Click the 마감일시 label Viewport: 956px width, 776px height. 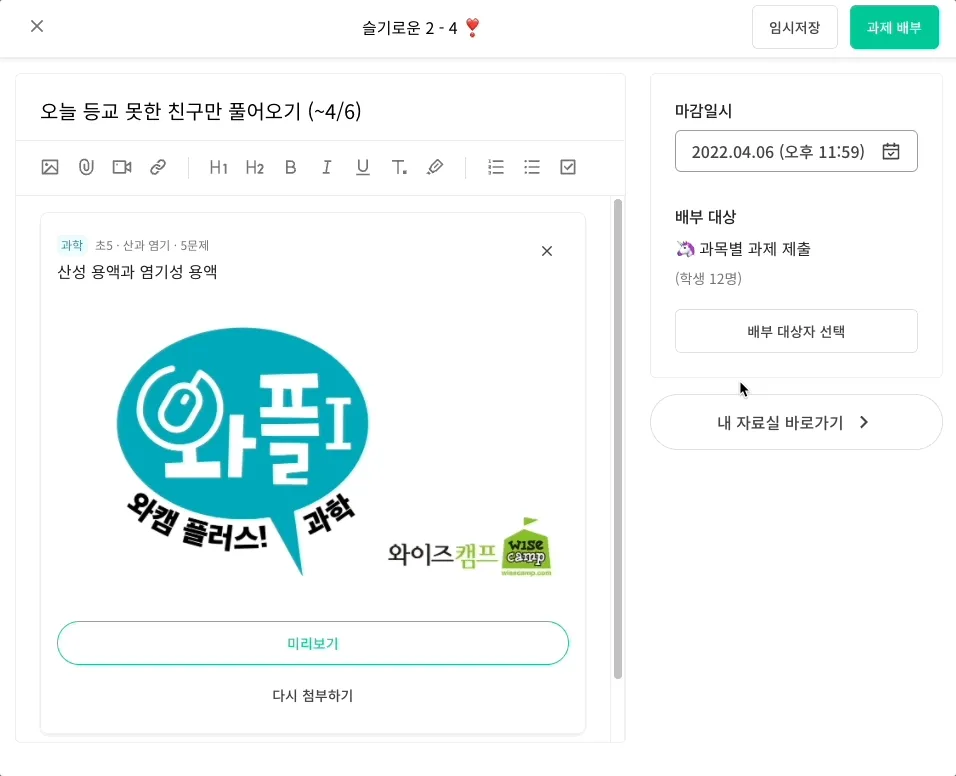tap(703, 111)
